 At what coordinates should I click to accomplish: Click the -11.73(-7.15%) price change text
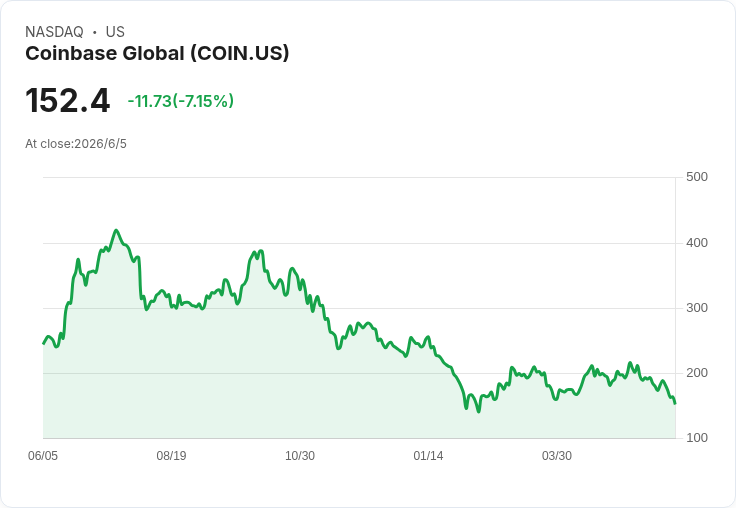click(181, 101)
